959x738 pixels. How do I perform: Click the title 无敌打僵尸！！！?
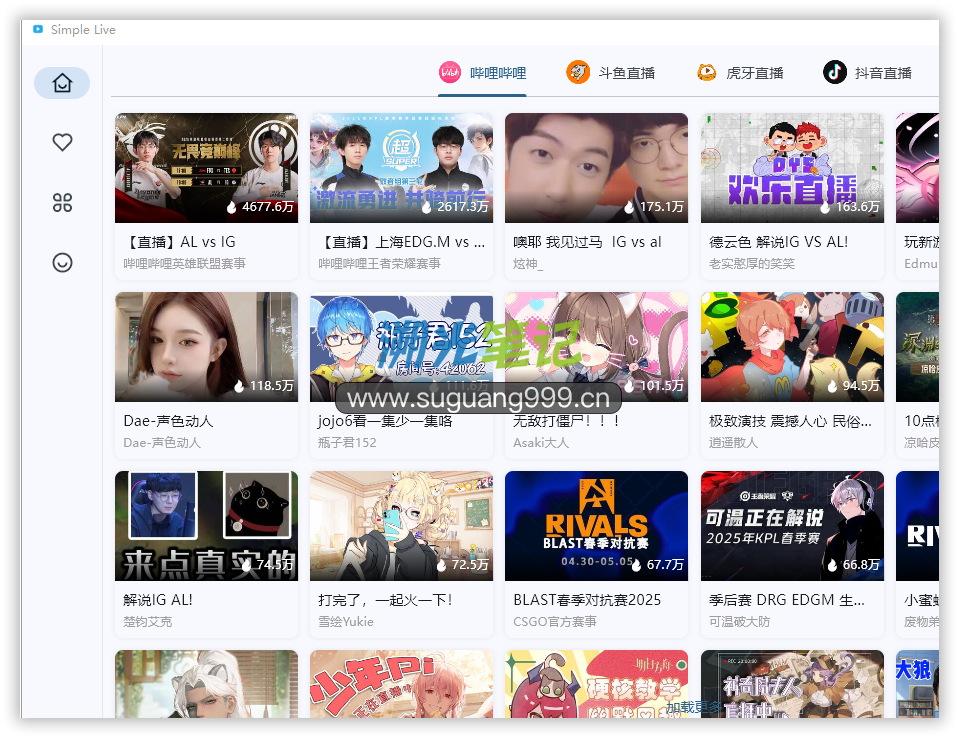coord(566,421)
